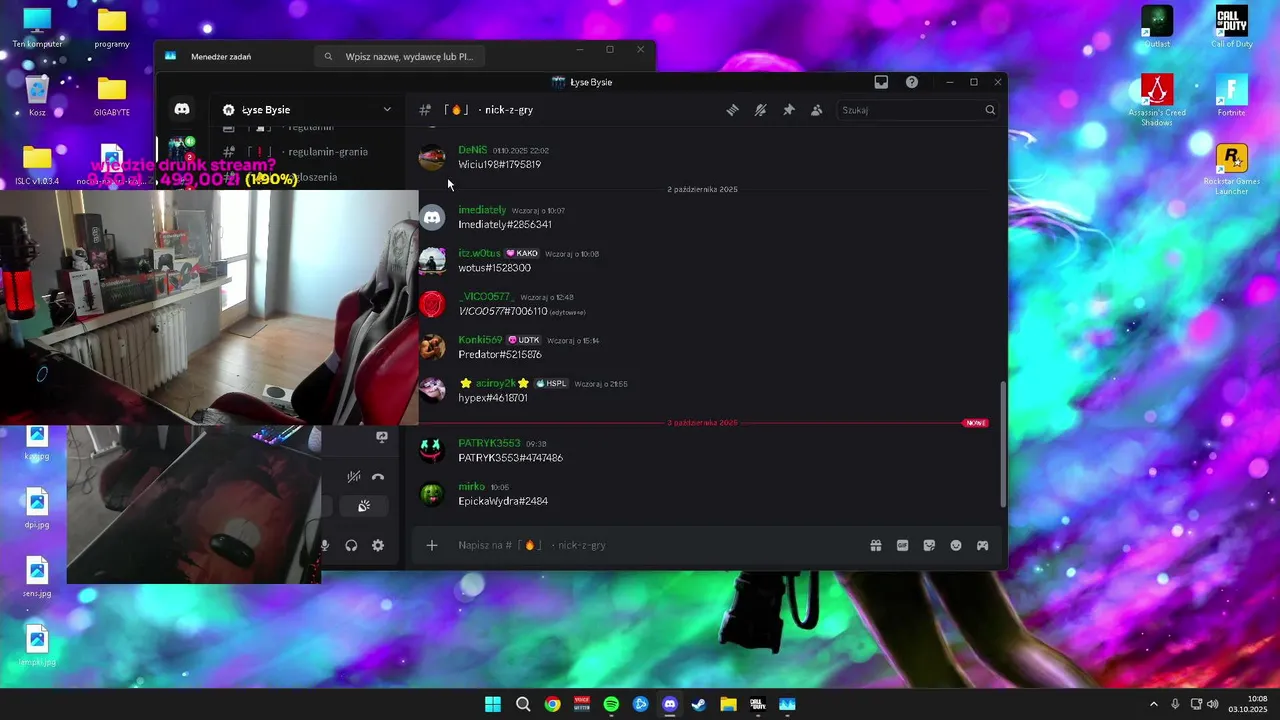
Task: Click username DeNiS
Action: click(x=473, y=150)
